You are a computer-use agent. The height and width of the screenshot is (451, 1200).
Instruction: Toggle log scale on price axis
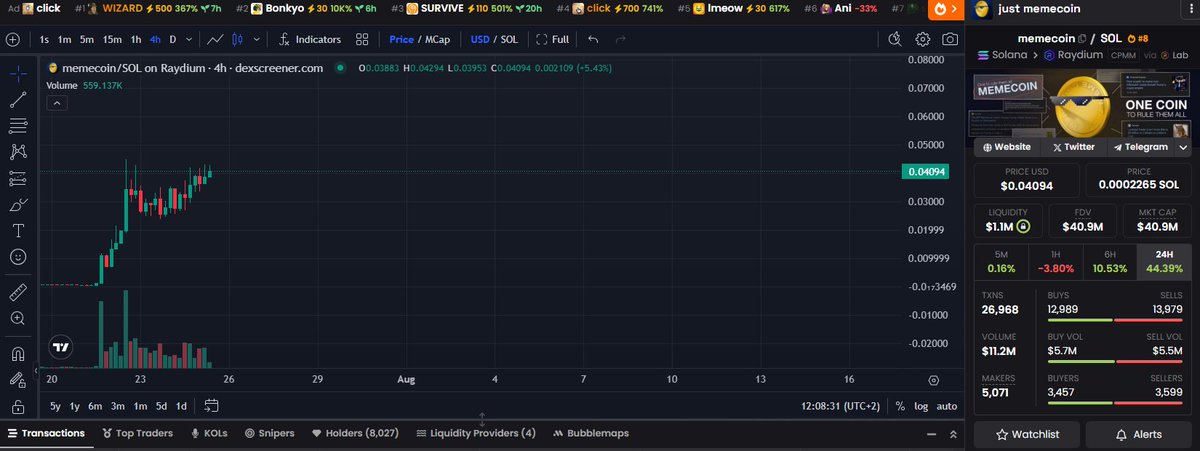921,406
